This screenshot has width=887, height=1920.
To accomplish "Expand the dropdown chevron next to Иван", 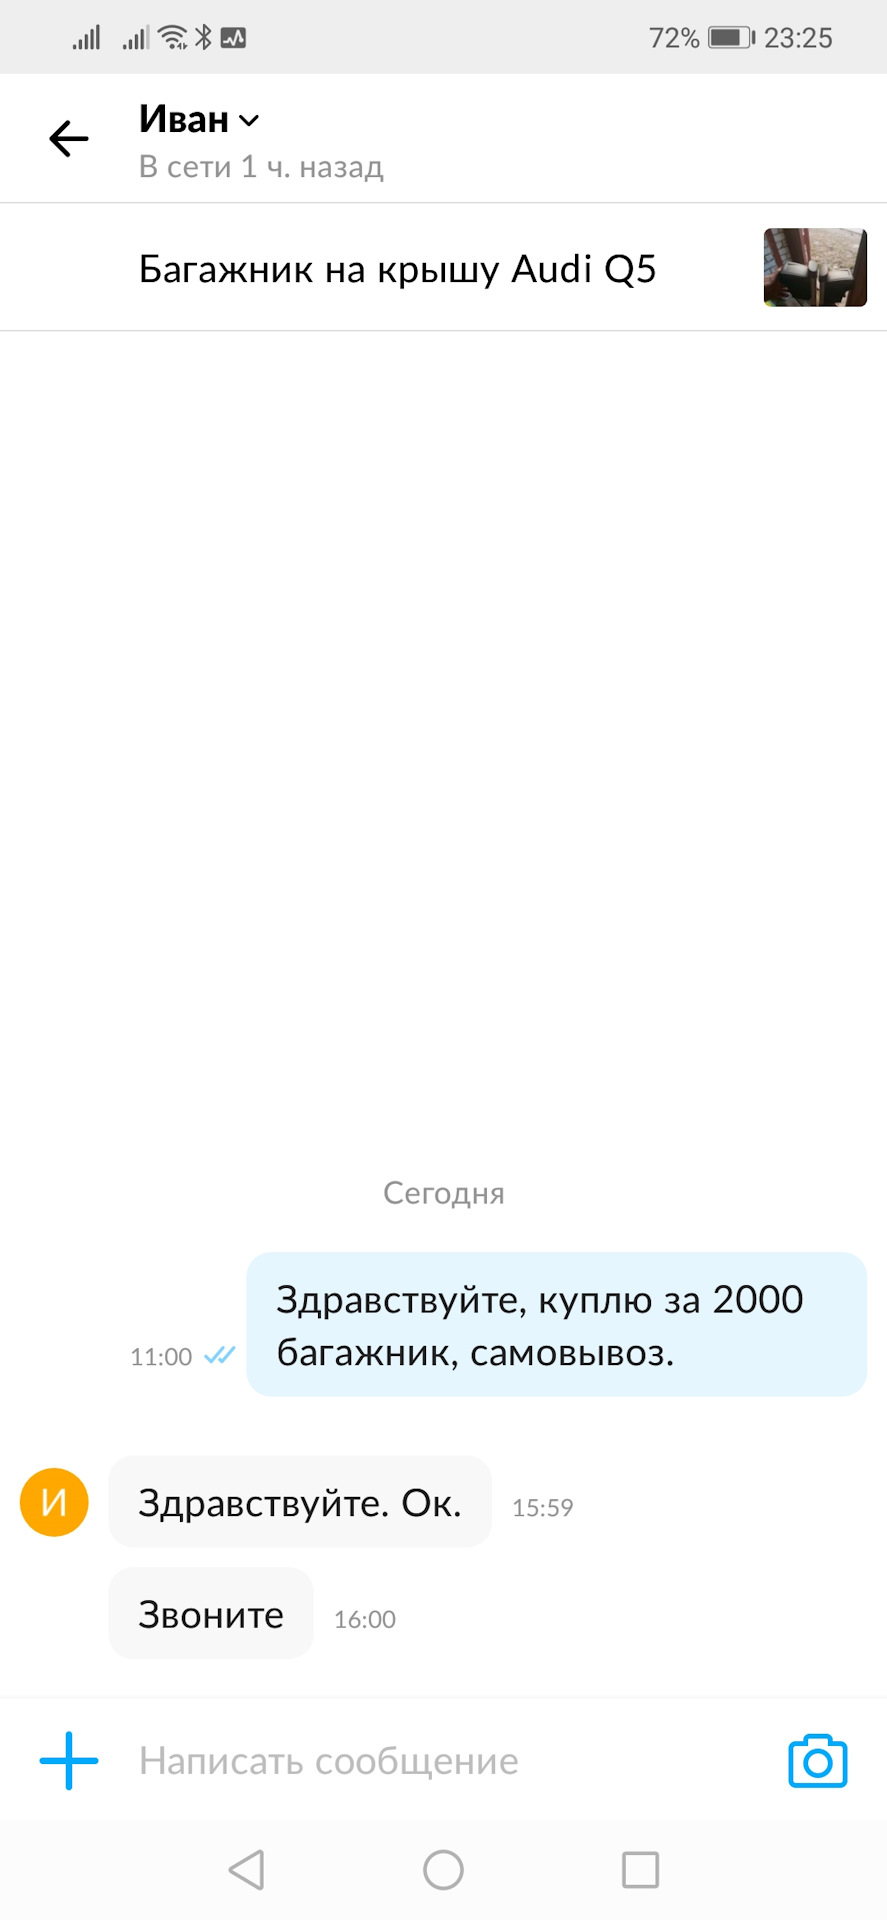I will point(250,121).
